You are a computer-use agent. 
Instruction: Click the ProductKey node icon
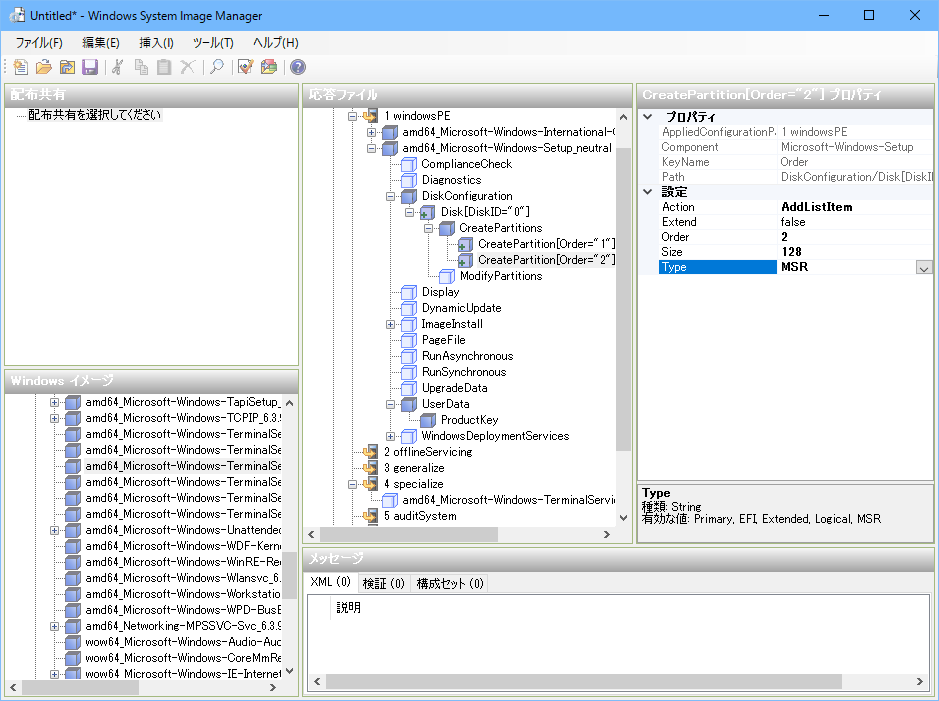click(428, 420)
